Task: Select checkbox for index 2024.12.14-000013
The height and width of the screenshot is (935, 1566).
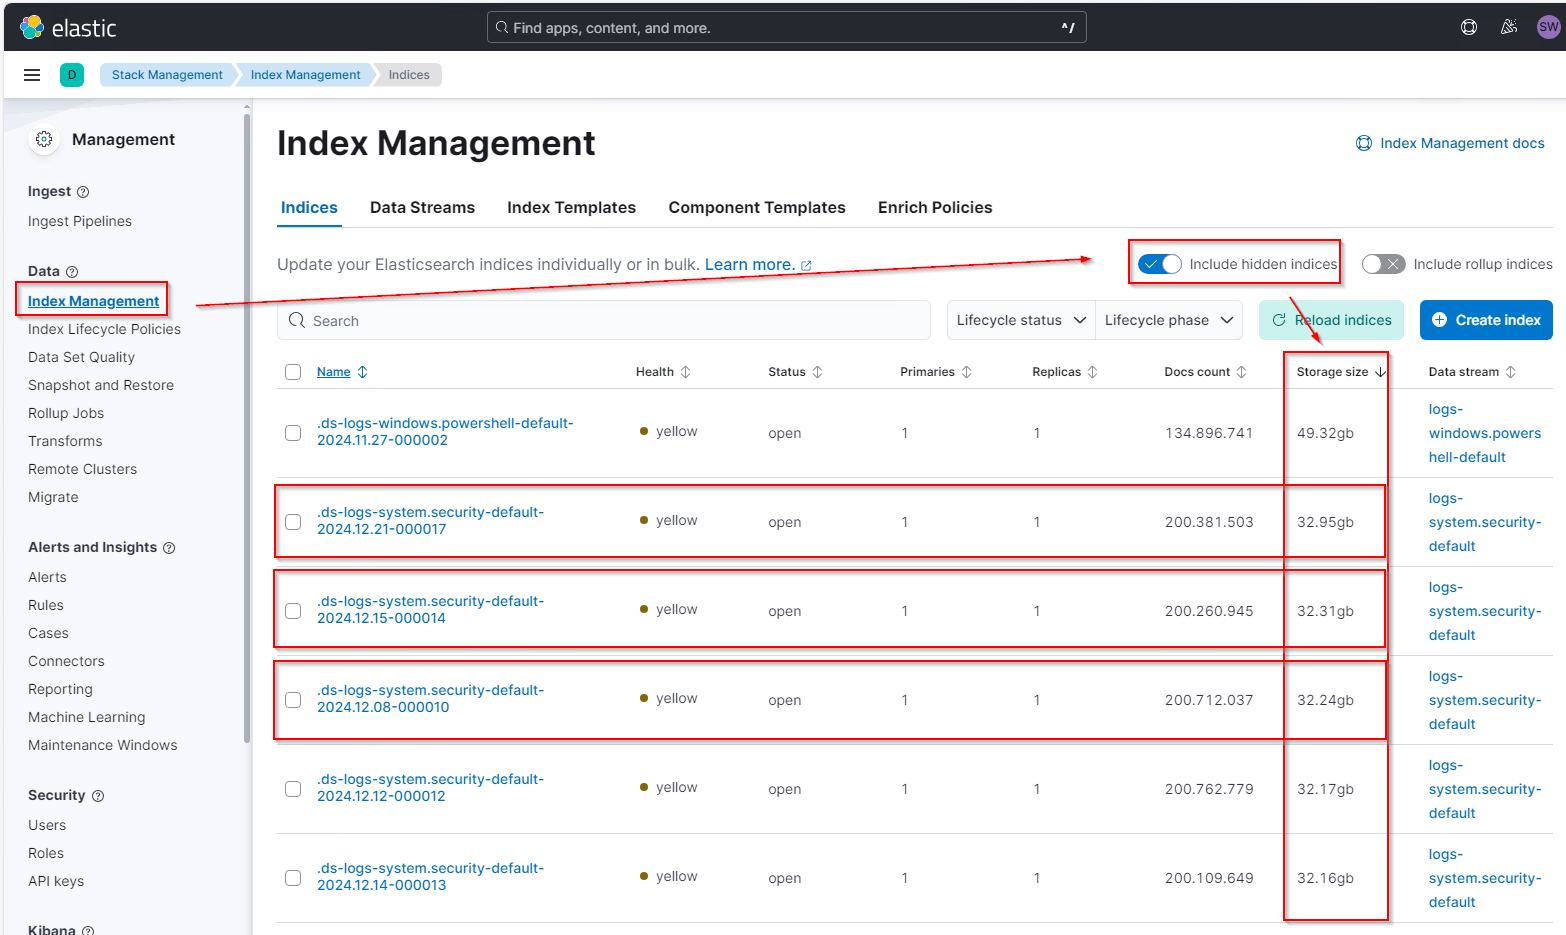Action: tap(293, 878)
